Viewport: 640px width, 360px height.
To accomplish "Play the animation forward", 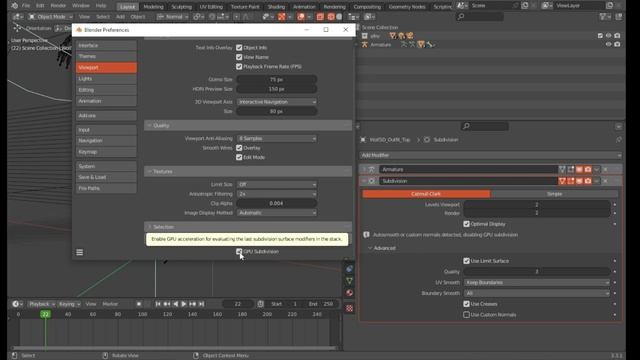I will point(184,304).
